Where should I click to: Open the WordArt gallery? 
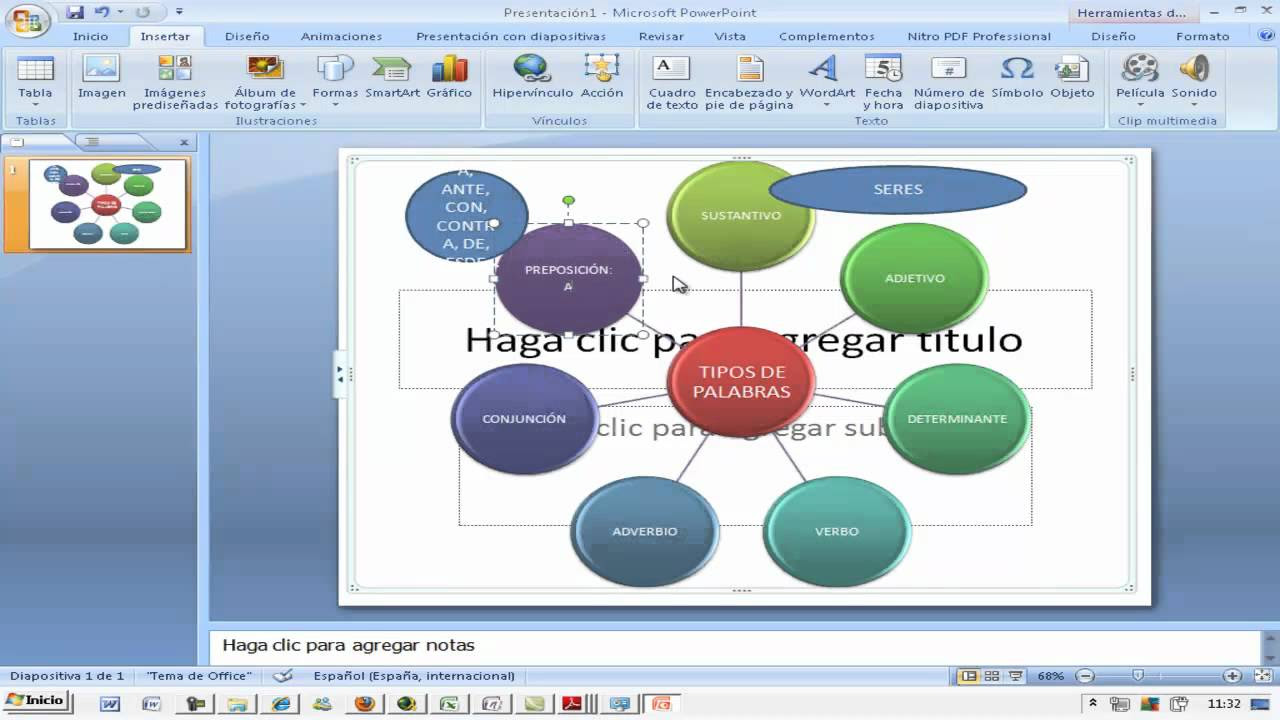[827, 80]
